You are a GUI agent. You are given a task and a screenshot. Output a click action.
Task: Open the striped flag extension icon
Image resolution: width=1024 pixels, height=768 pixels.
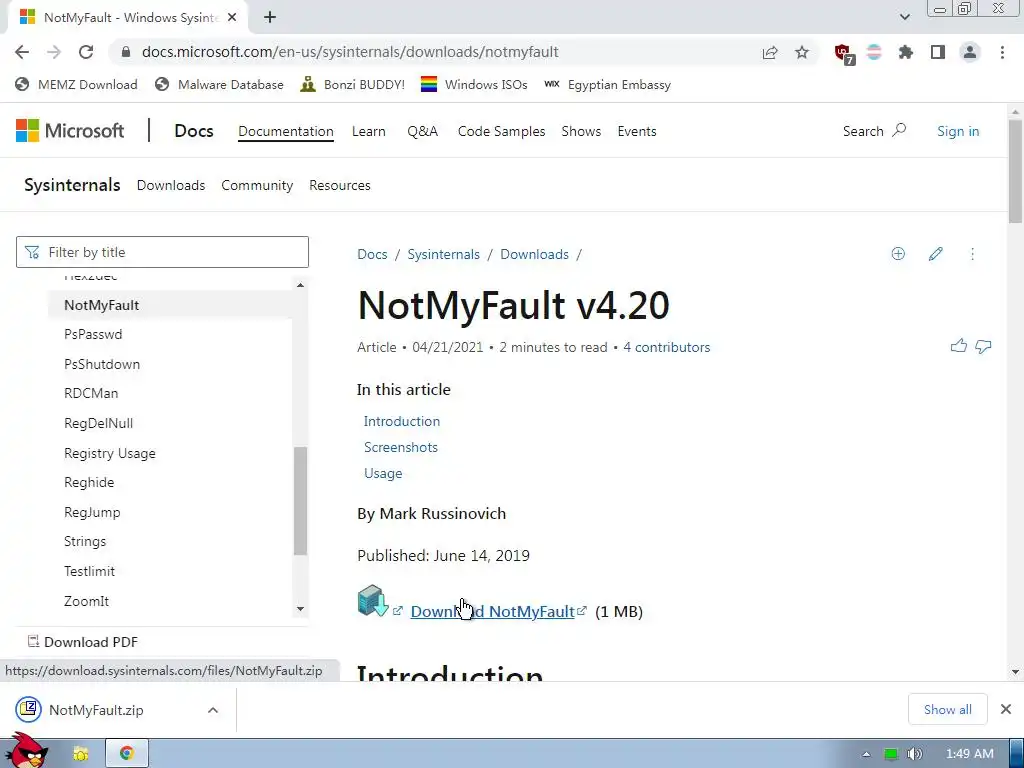coord(874,52)
